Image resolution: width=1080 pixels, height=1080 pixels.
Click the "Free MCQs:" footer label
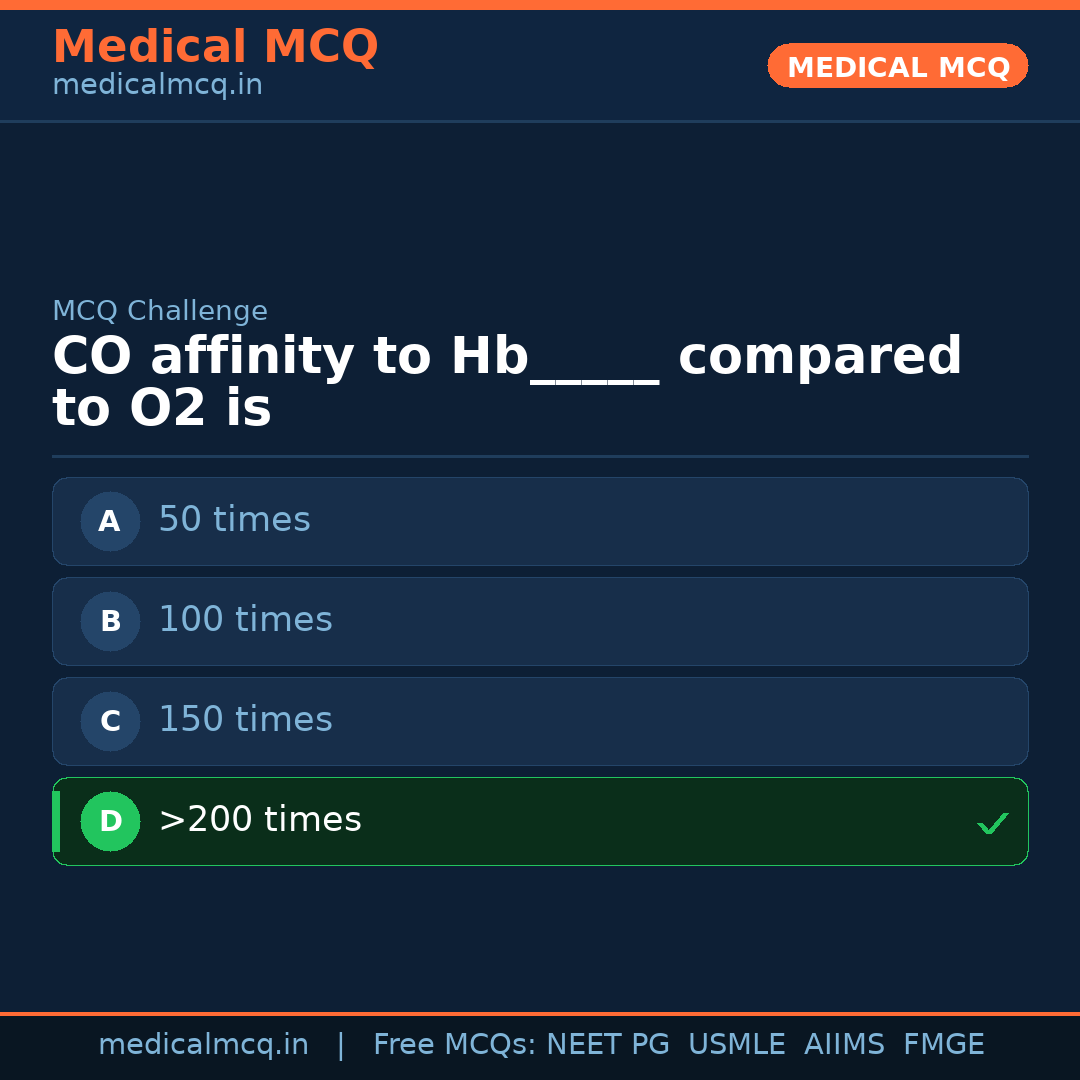pyautogui.click(x=455, y=1045)
